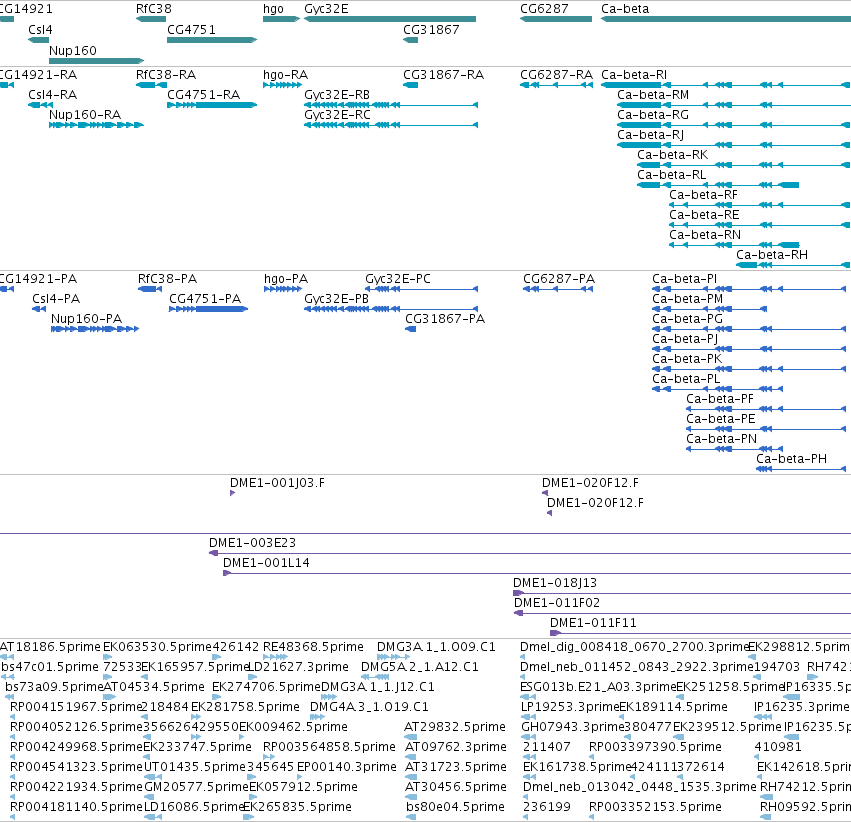Click the DME1-001J03.F marker
The width and height of the screenshot is (851, 822).
coord(232,493)
